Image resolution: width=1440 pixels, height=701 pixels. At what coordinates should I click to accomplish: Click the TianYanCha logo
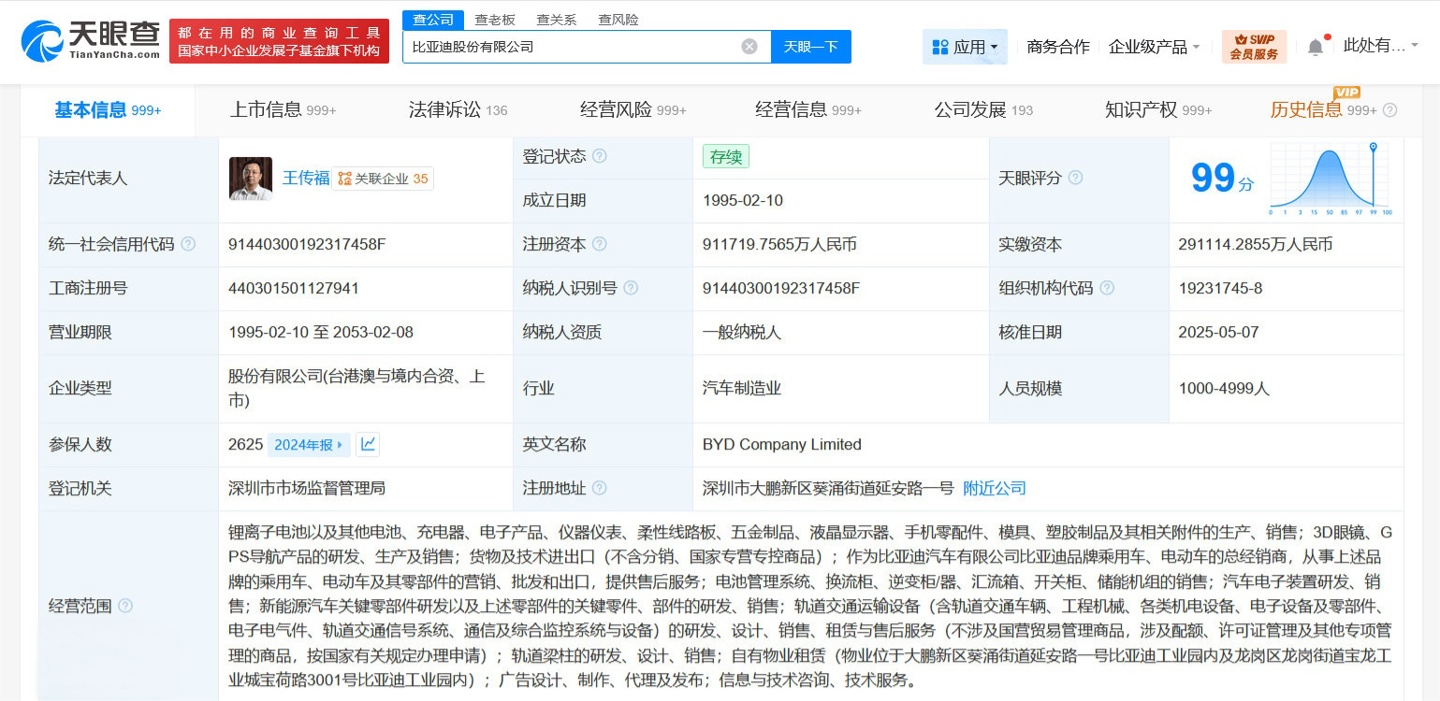[90, 40]
